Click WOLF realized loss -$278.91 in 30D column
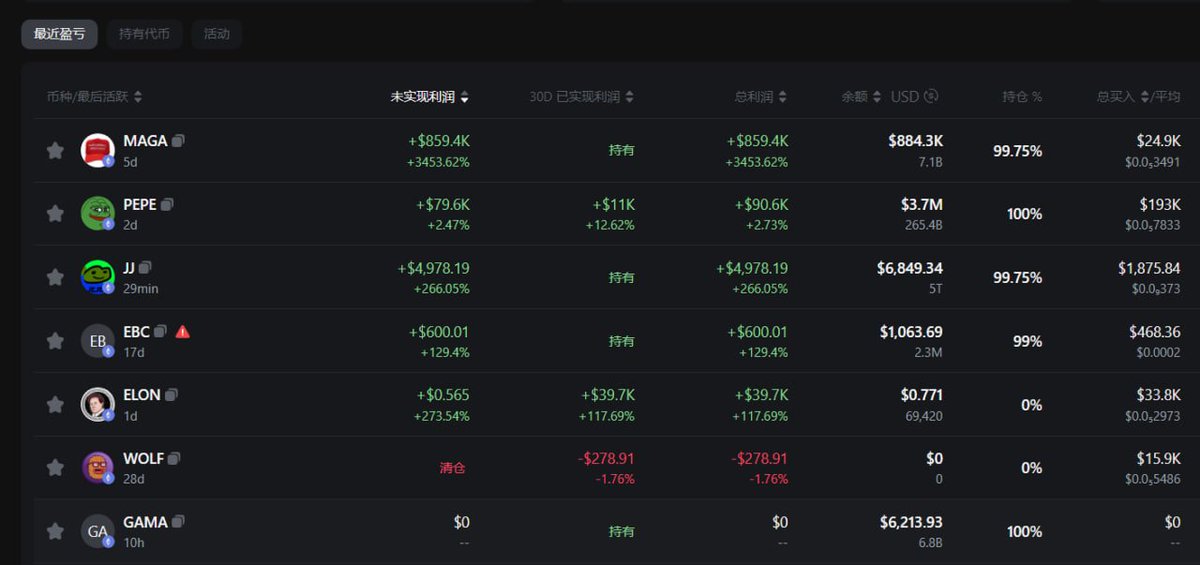Image resolution: width=1200 pixels, height=565 pixels. (606, 458)
